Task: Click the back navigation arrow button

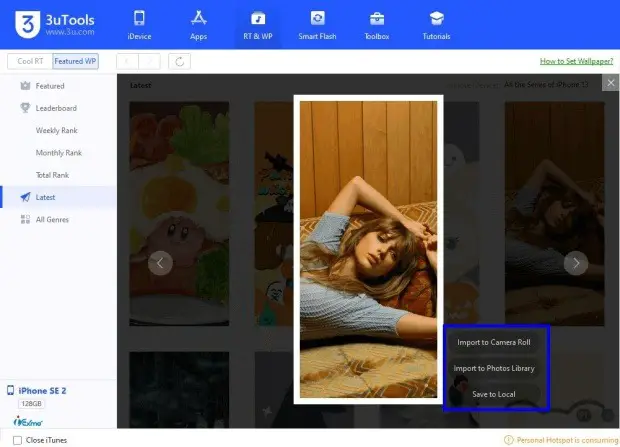Action: pos(127,61)
